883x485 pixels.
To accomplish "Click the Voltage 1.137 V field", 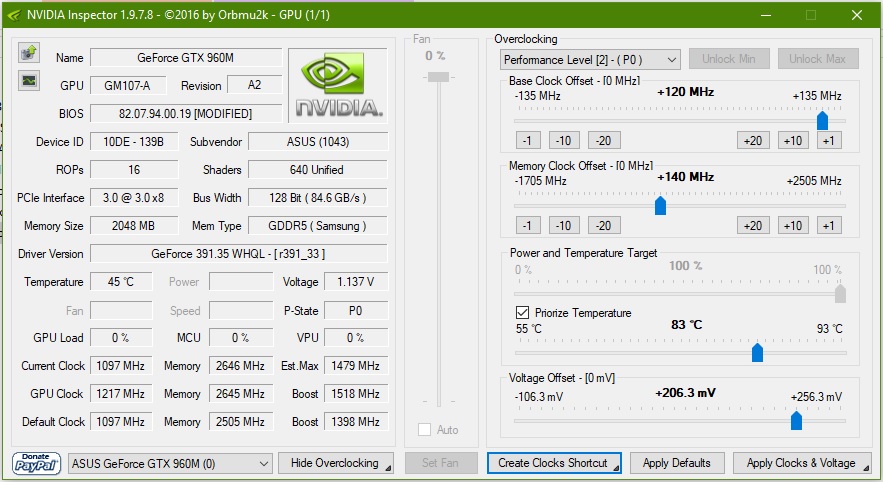I will point(356,282).
